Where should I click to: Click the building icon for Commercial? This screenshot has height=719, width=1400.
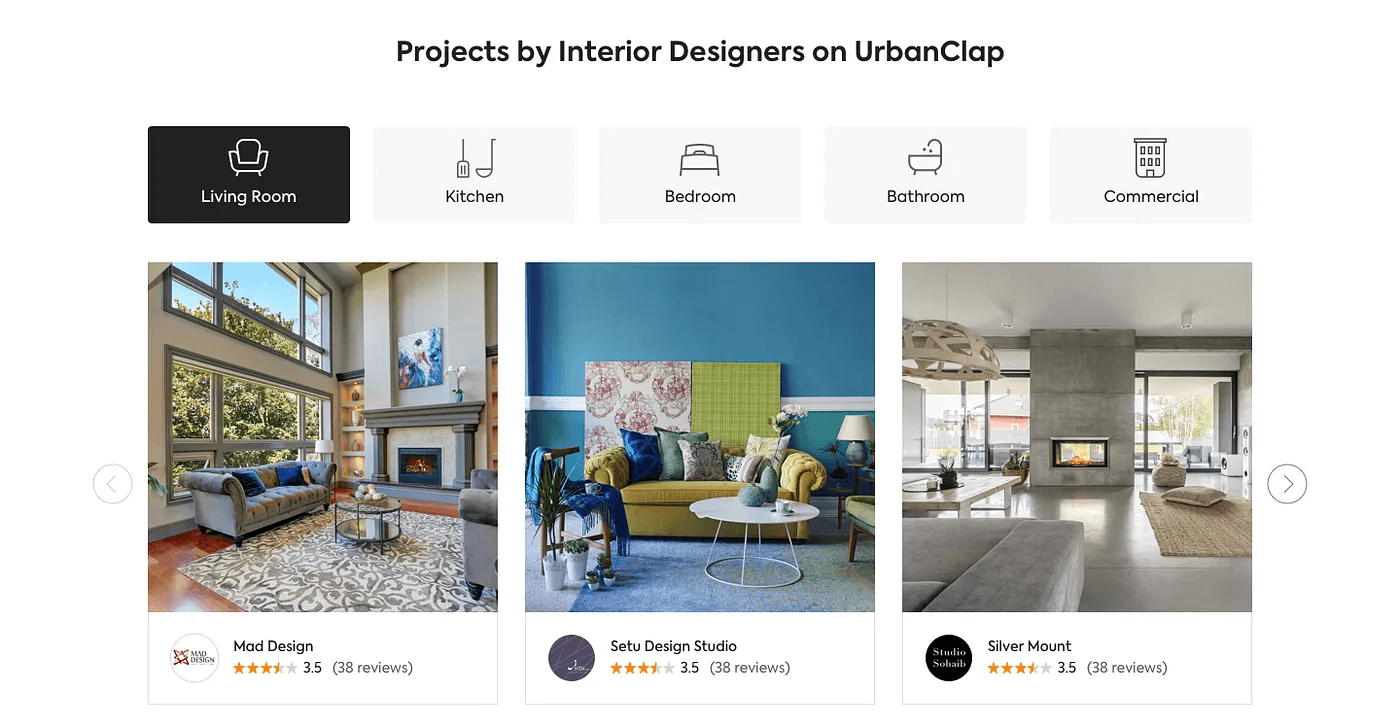point(1151,158)
